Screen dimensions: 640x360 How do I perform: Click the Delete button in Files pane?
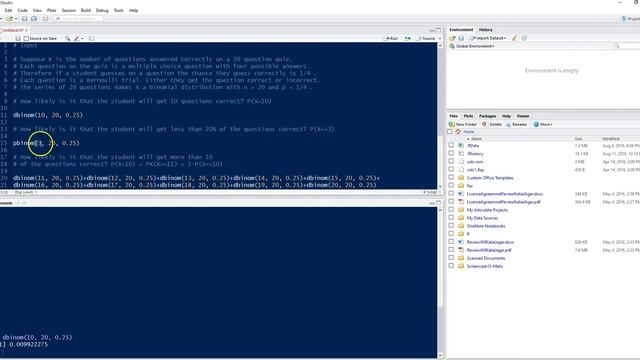pos(492,124)
